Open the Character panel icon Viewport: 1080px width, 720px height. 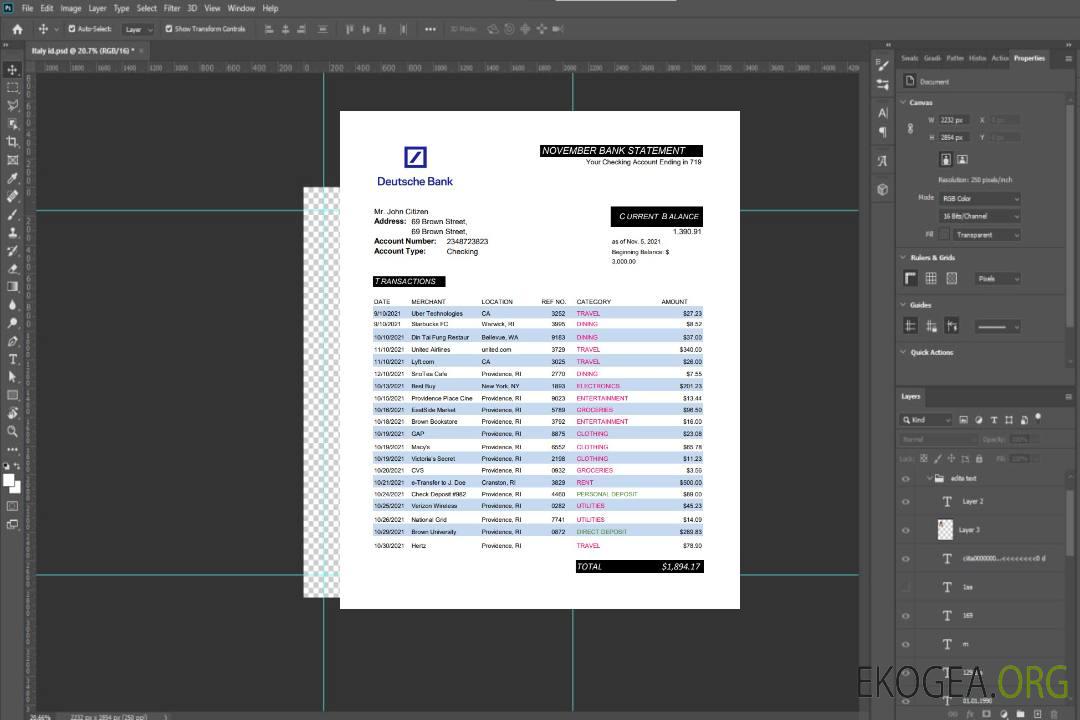pos(883,113)
